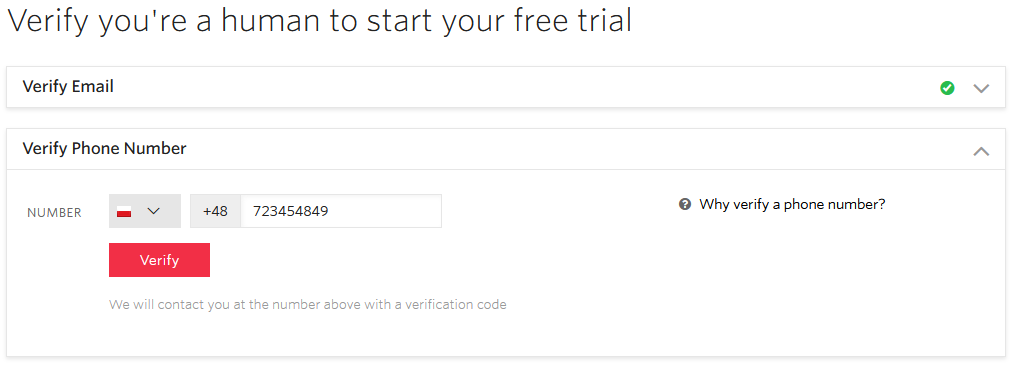The image size is (1017, 371).
Task: Open the country selector dropdown arrow
Action: (x=154, y=211)
